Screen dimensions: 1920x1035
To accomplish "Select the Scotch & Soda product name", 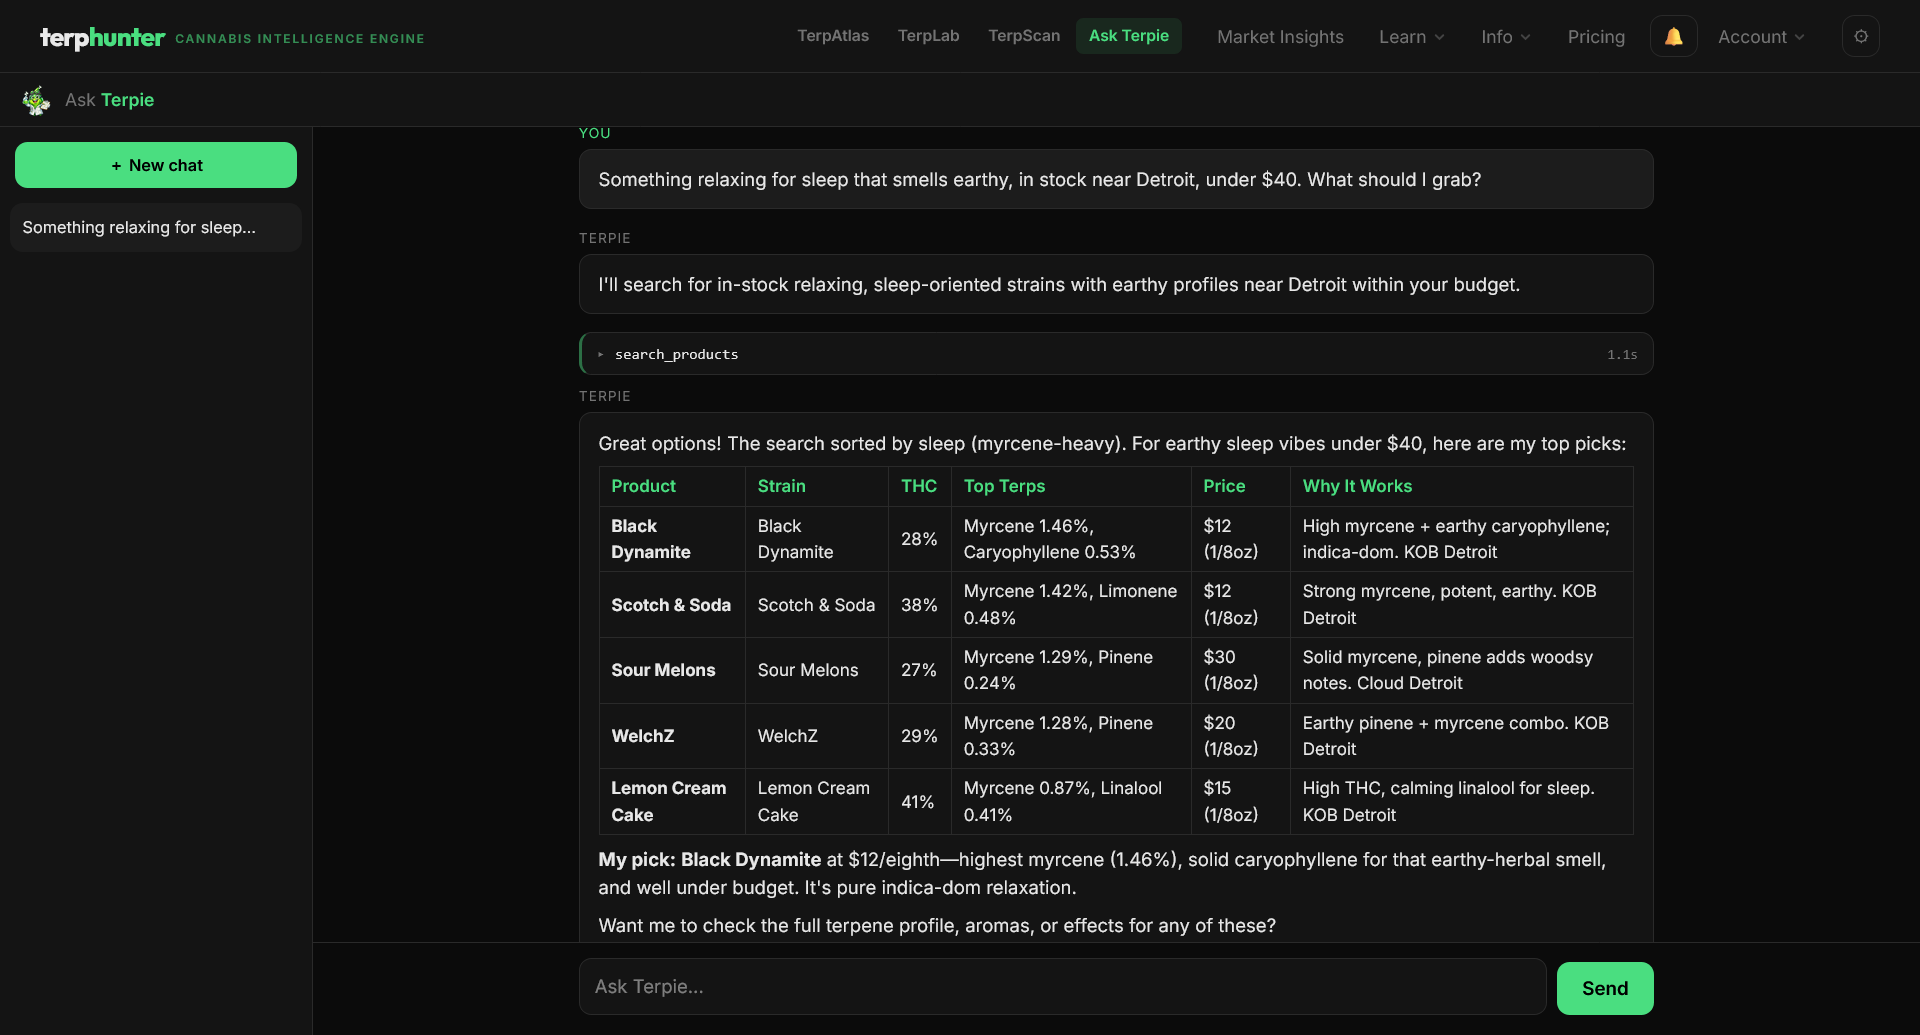I will pos(671,605).
